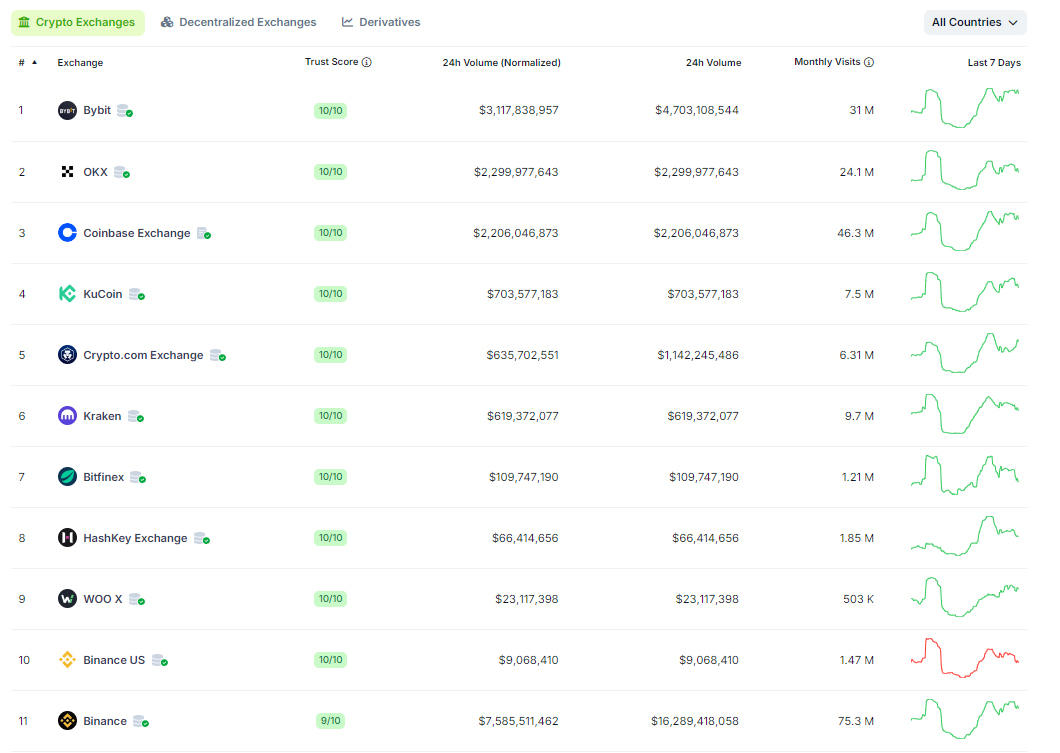Click the reserves badge next to OKX
Screen dimensions: 1060x753
(122, 172)
